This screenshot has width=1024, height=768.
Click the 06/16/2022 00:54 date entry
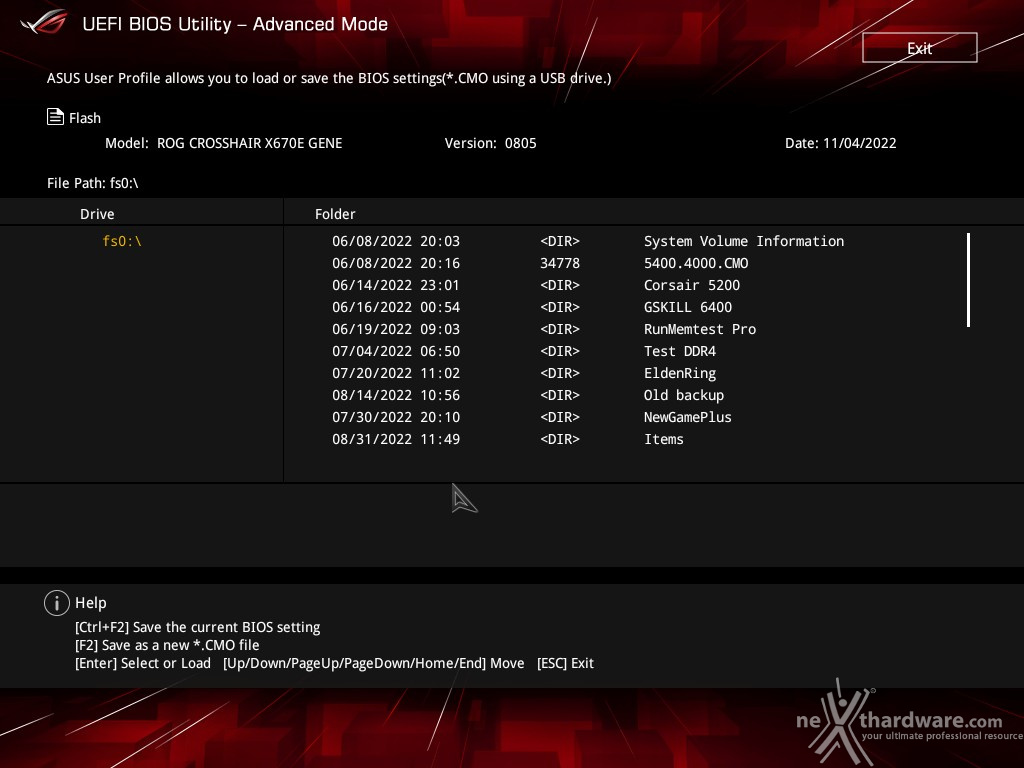click(396, 307)
